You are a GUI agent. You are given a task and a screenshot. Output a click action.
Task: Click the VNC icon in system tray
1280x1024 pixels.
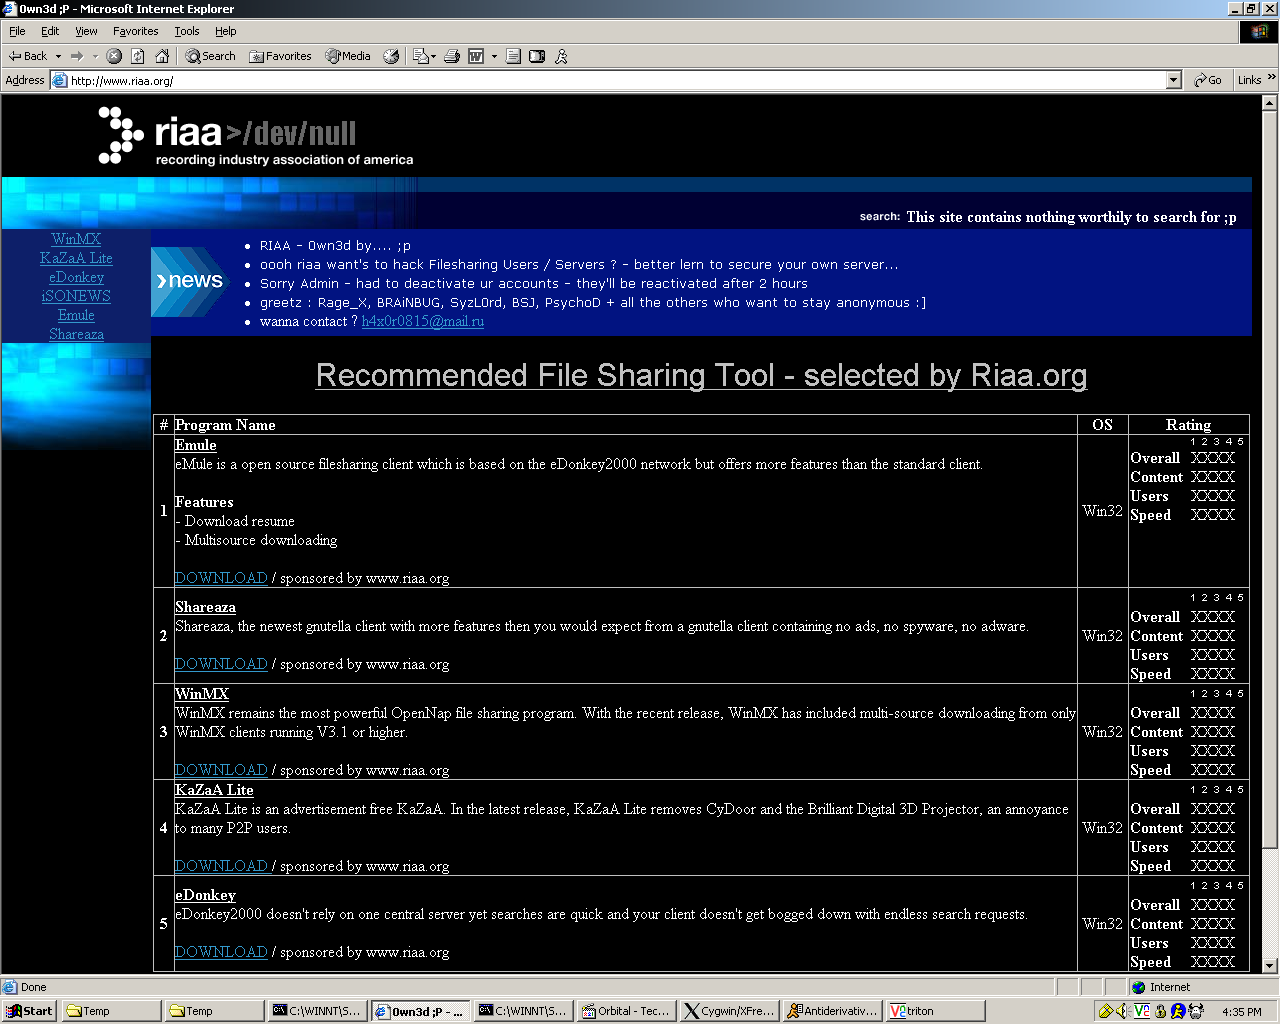point(1141,1011)
